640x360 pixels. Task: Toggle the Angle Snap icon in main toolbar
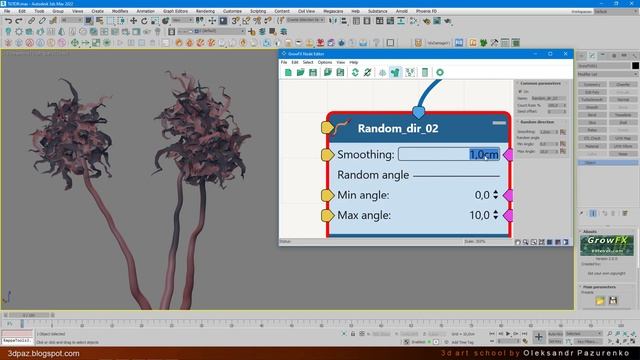[246, 20]
